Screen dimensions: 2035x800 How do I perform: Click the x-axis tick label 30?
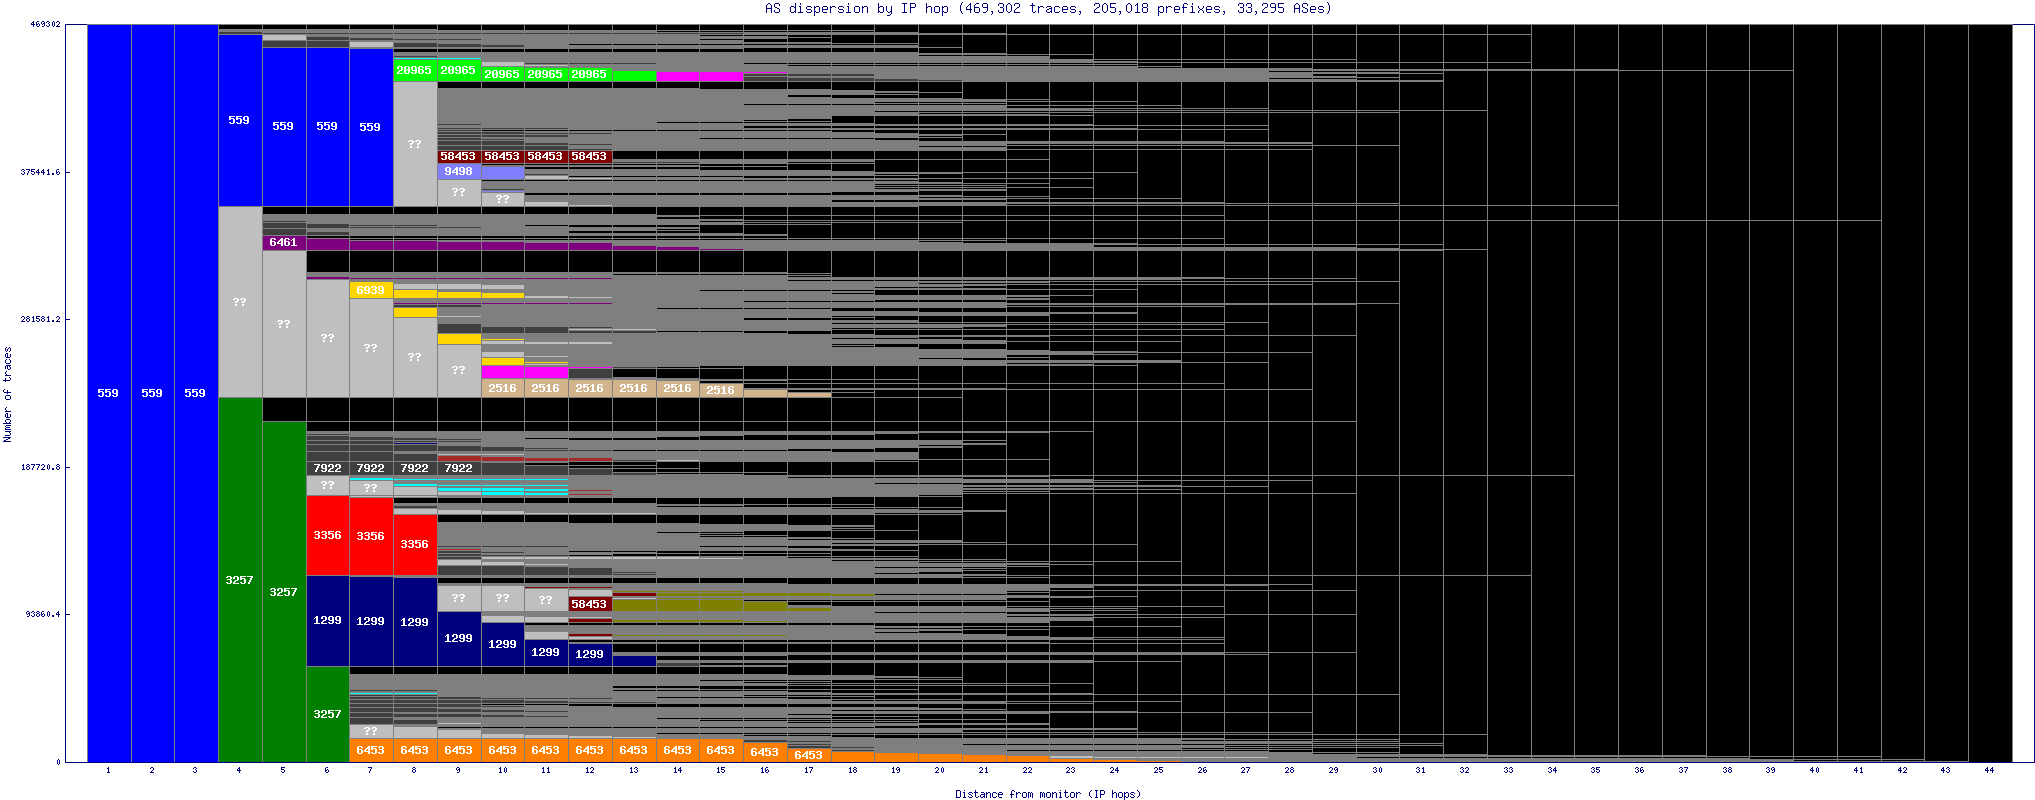pyautogui.click(x=1377, y=770)
